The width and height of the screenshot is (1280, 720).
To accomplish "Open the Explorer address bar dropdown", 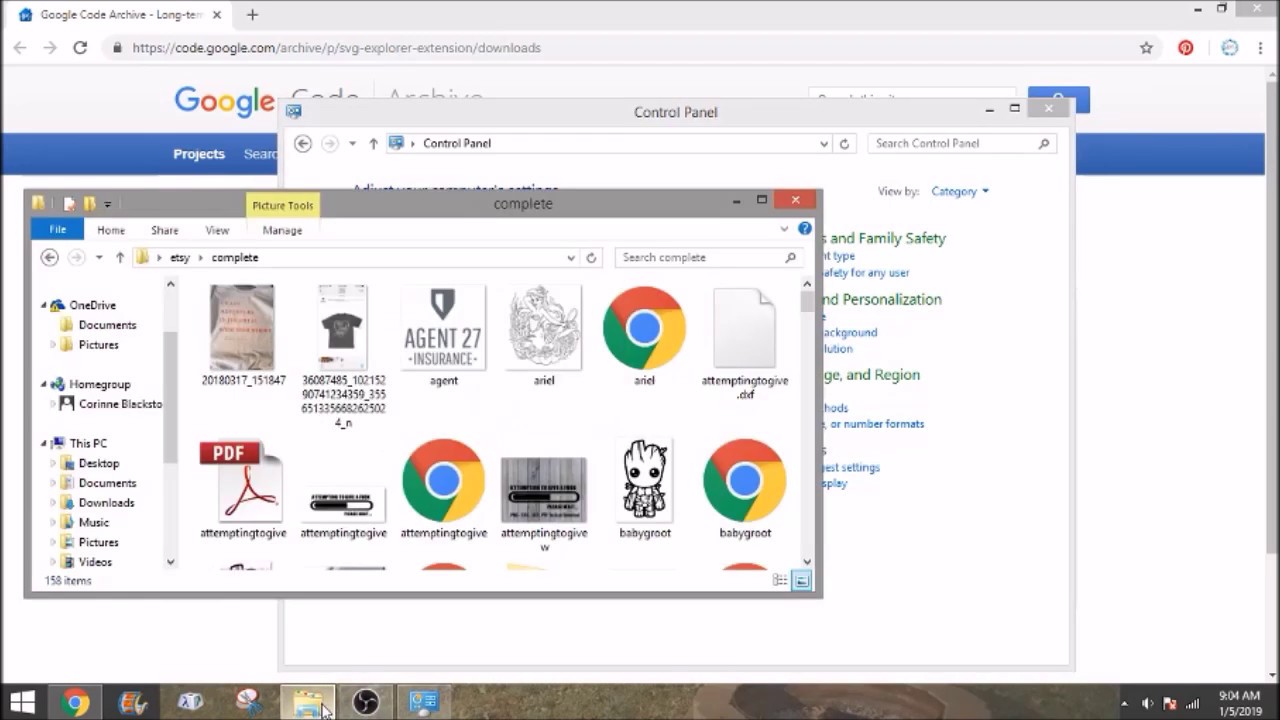I will point(571,257).
